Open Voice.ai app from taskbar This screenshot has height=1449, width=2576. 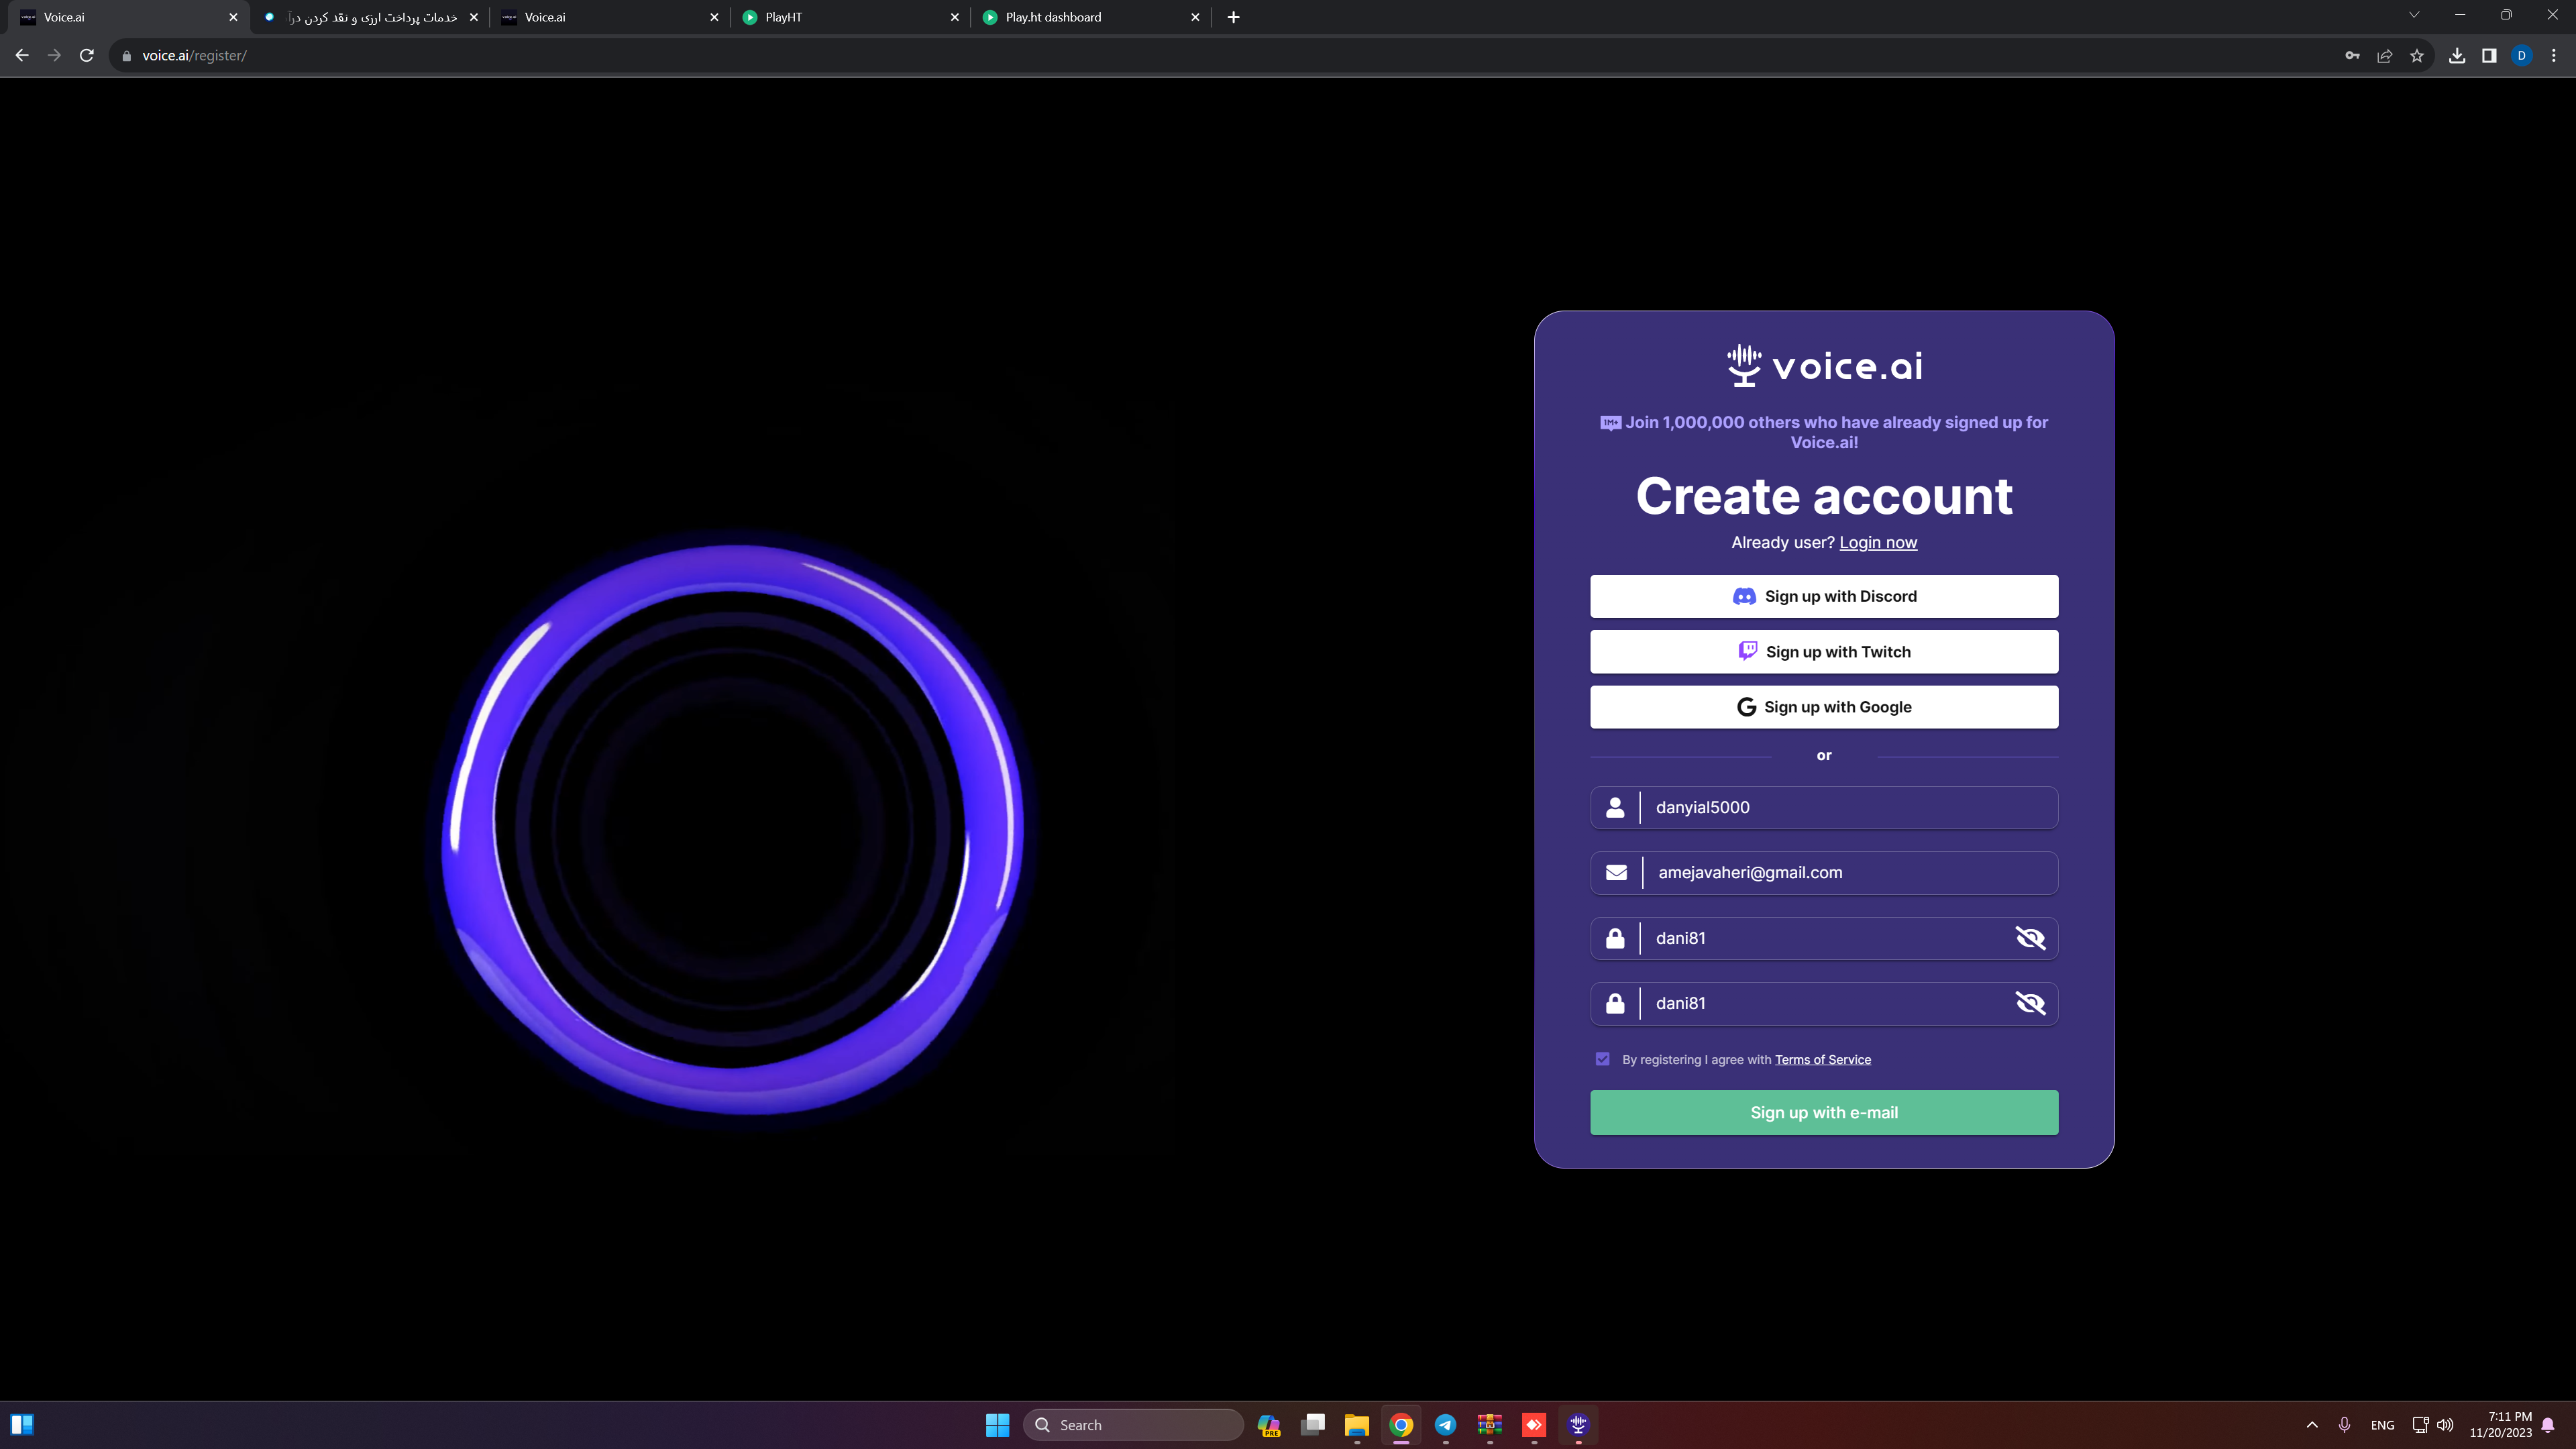(1578, 1425)
